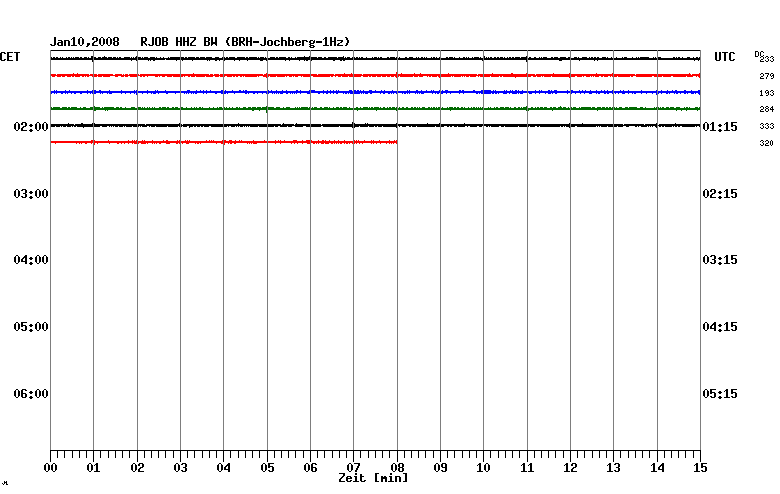Click the DC column header
The width and height of the screenshot is (780, 494).
click(x=759, y=54)
